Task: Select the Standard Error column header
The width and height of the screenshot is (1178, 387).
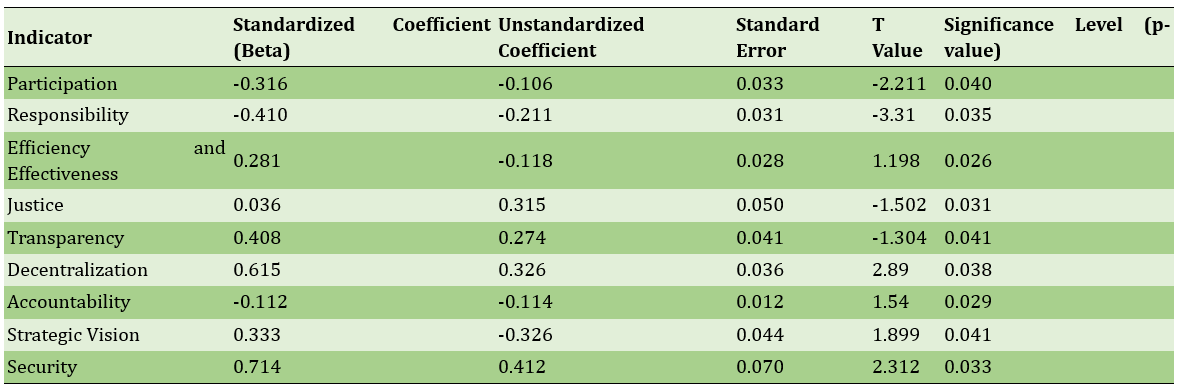Action: tap(777, 38)
